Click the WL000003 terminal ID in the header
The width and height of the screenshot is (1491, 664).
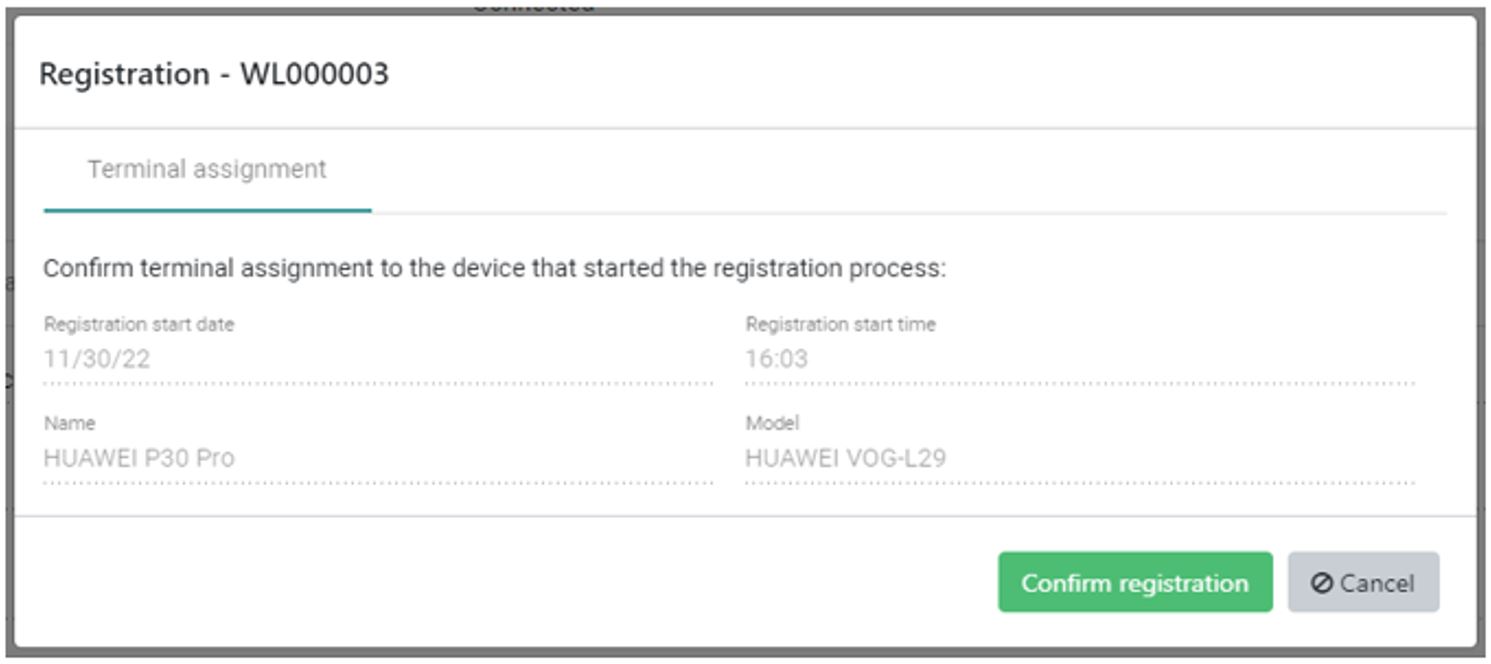tap(314, 74)
